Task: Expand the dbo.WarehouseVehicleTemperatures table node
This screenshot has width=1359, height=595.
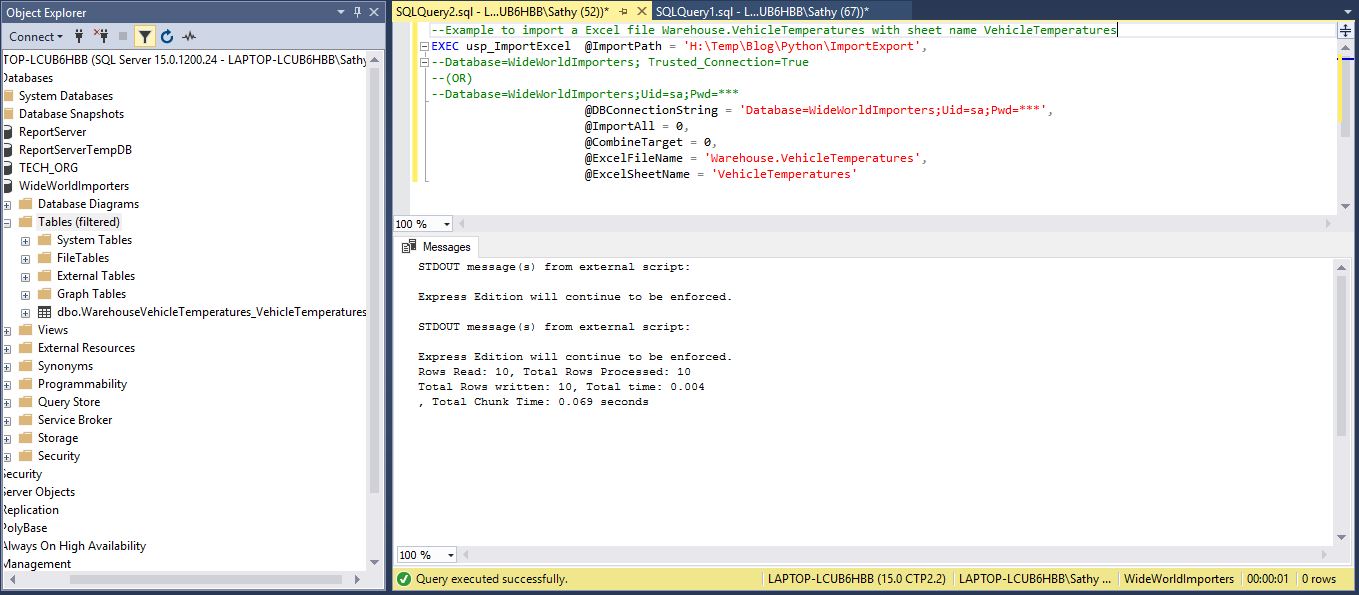Action: click(x=26, y=312)
